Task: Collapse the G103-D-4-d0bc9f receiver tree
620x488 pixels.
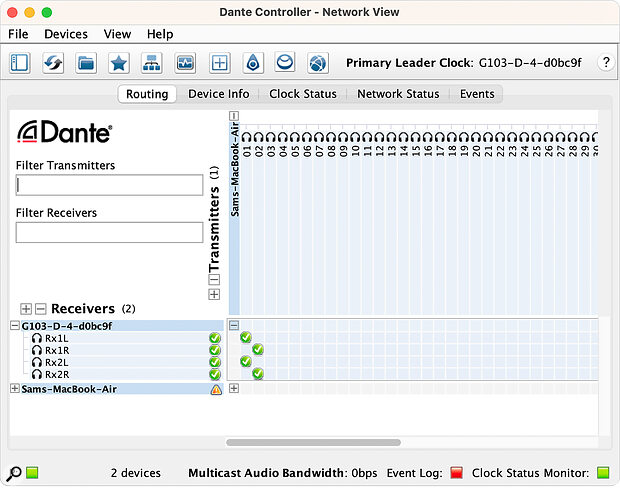Action: [x=15, y=325]
